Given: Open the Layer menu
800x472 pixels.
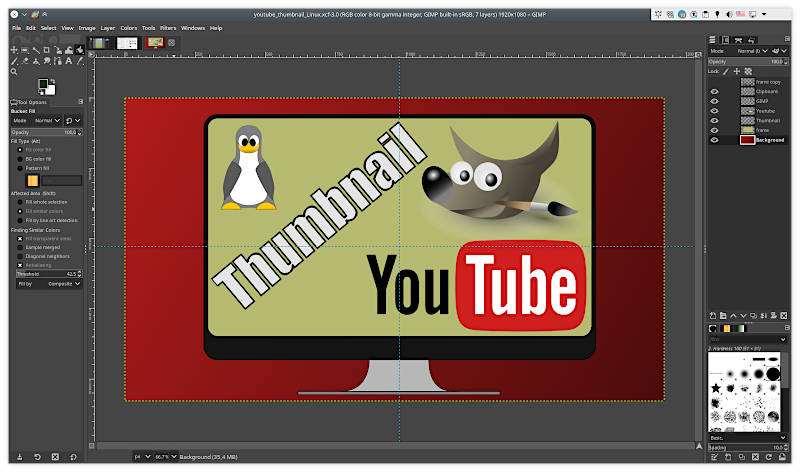Looking at the screenshot, I should (108, 28).
